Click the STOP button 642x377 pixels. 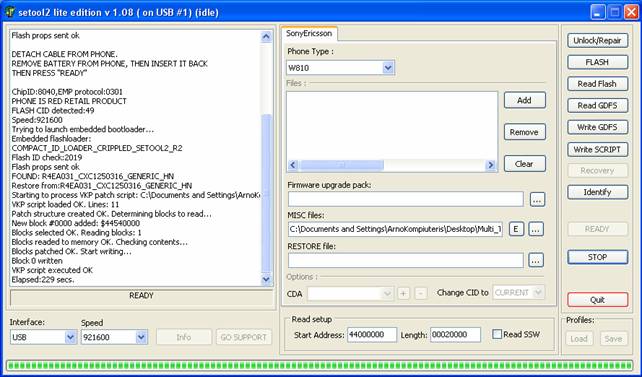tap(597, 257)
